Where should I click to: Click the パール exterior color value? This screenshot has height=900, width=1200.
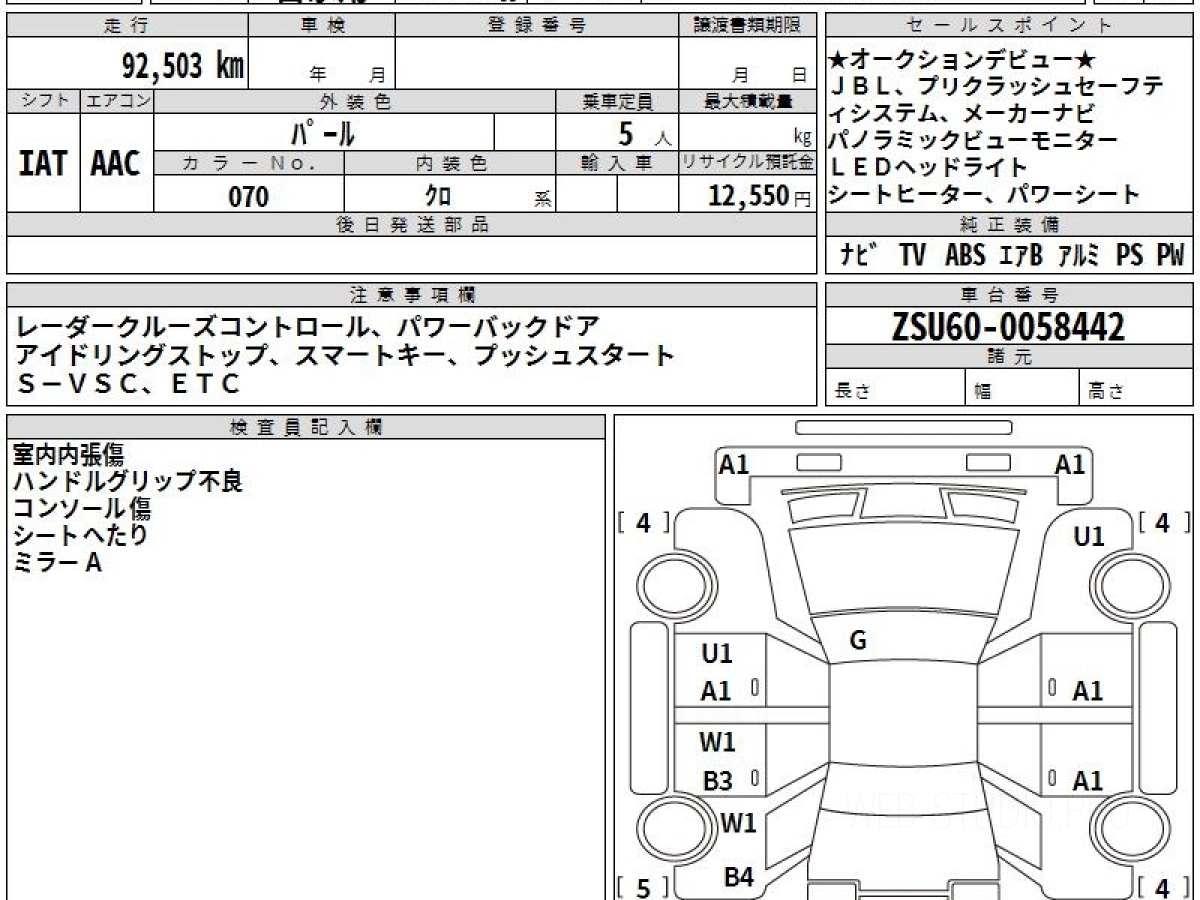[x=323, y=132]
